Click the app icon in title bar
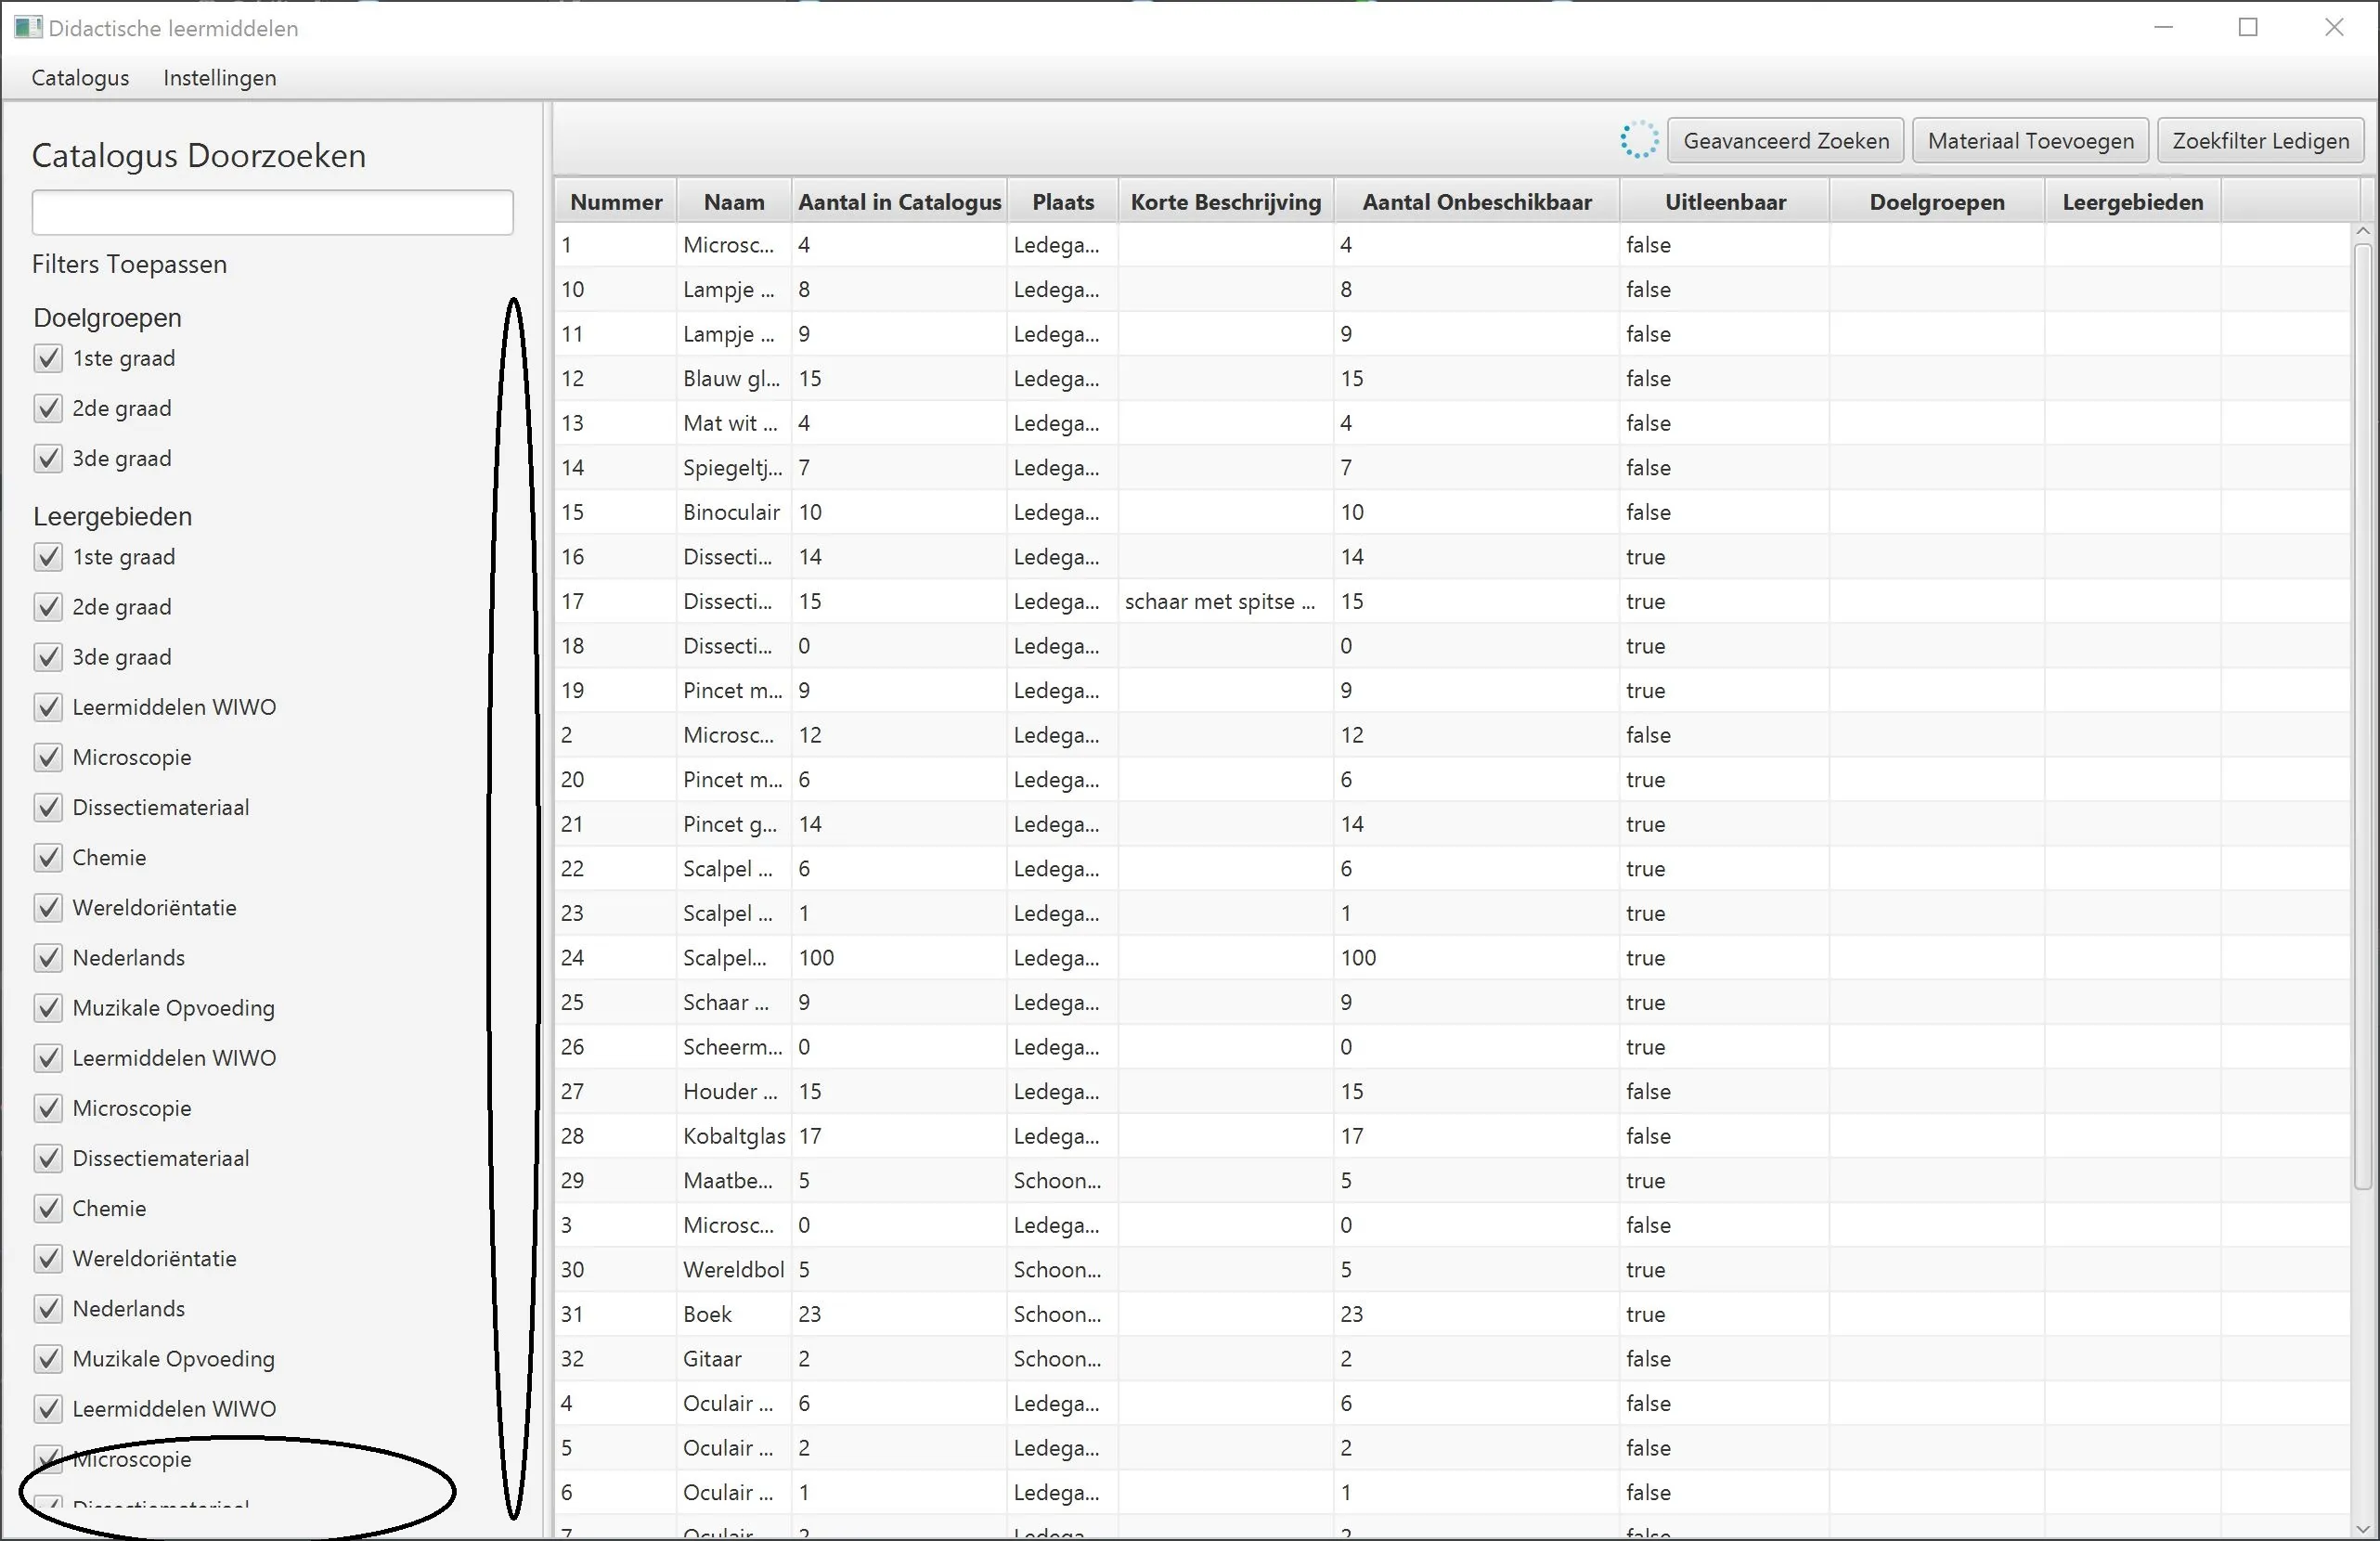The image size is (2380, 1541). [28, 28]
